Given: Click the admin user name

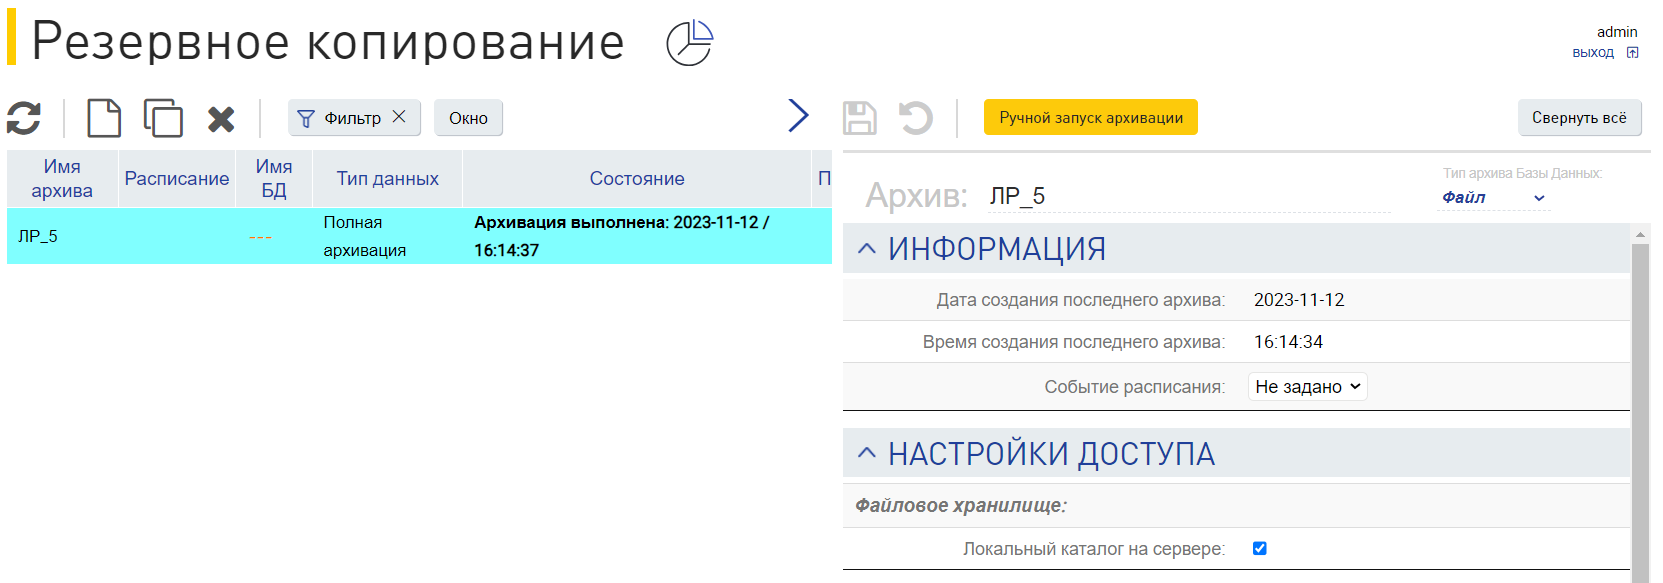Looking at the screenshot, I should coord(1617,32).
